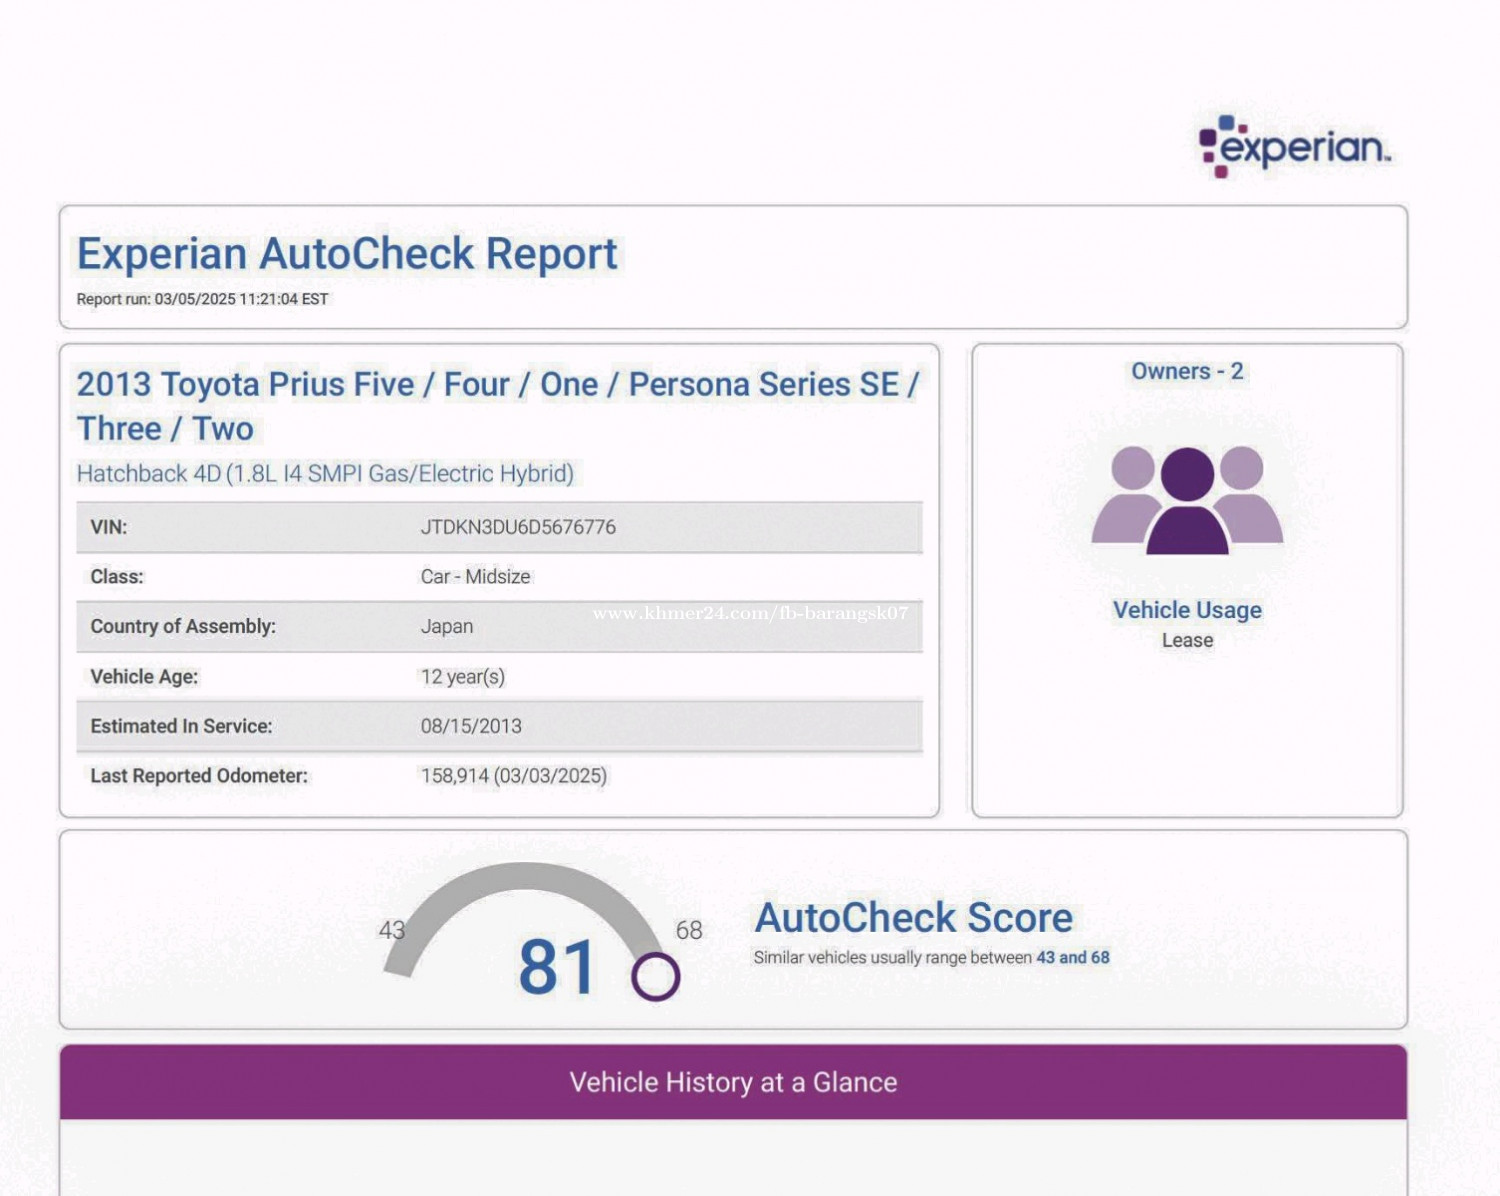Click the Country of Assembly: label
Viewport: 1500px width, 1196px height.
point(183,626)
